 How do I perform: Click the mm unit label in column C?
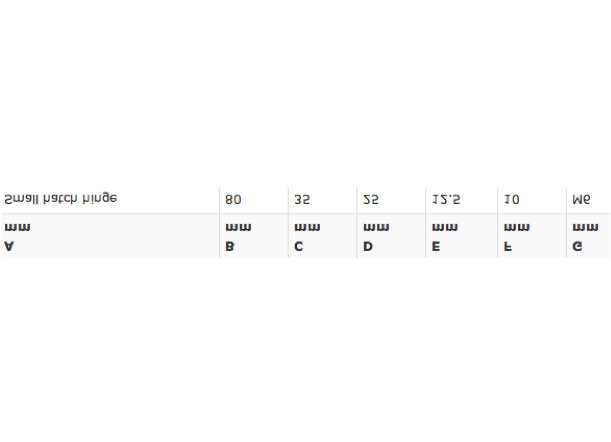[307, 227]
